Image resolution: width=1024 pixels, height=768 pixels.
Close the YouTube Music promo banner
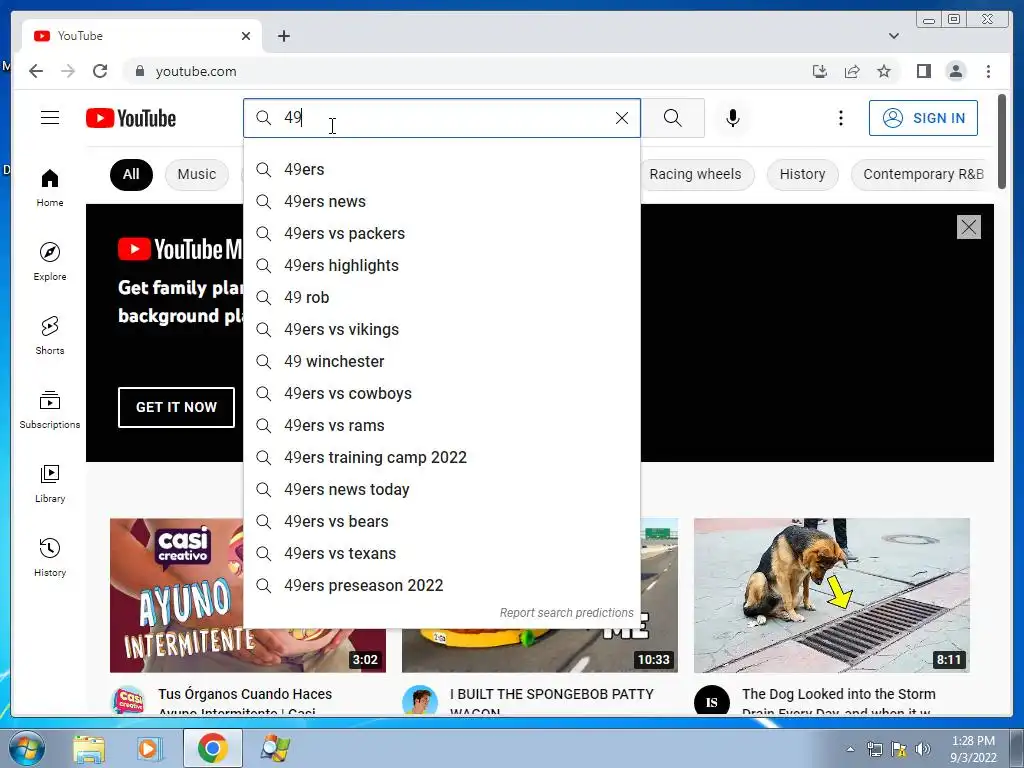pos(968,227)
